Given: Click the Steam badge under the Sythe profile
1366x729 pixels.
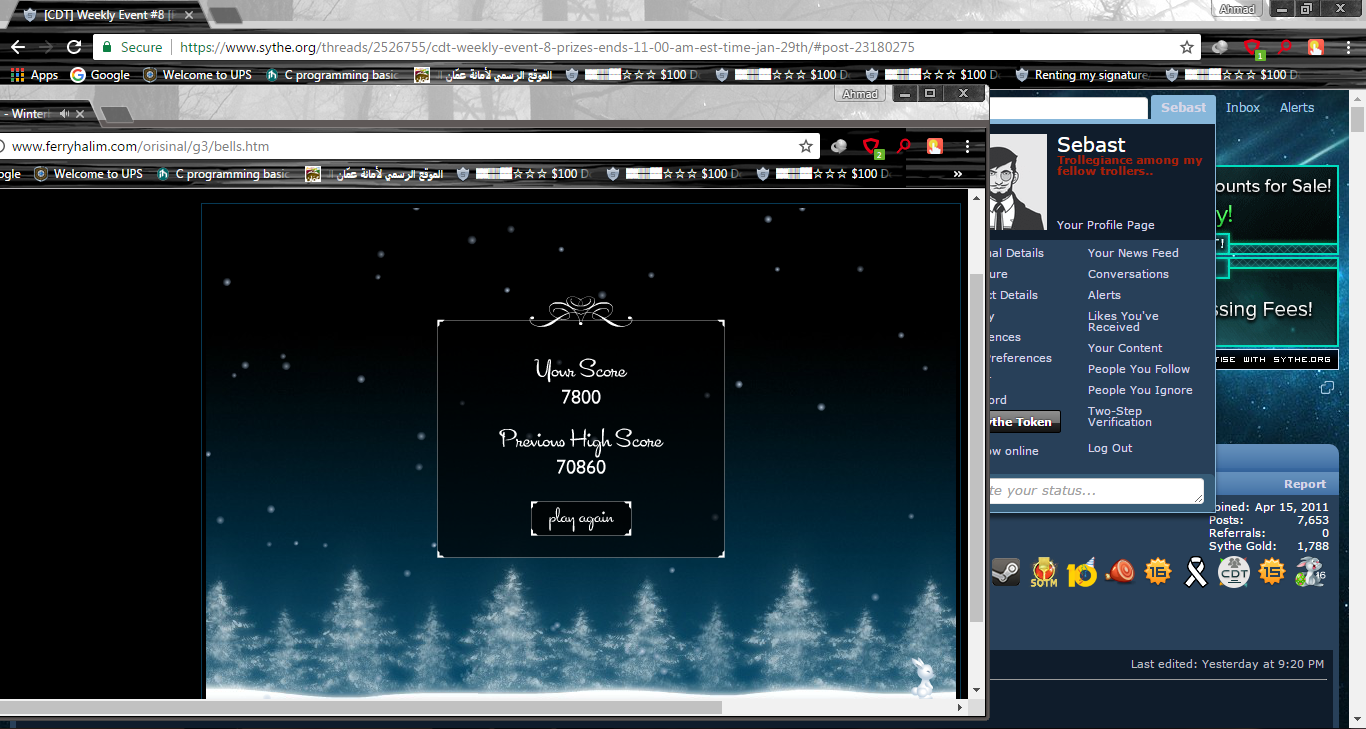Looking at the screenshot, I should coord(1005,572).
